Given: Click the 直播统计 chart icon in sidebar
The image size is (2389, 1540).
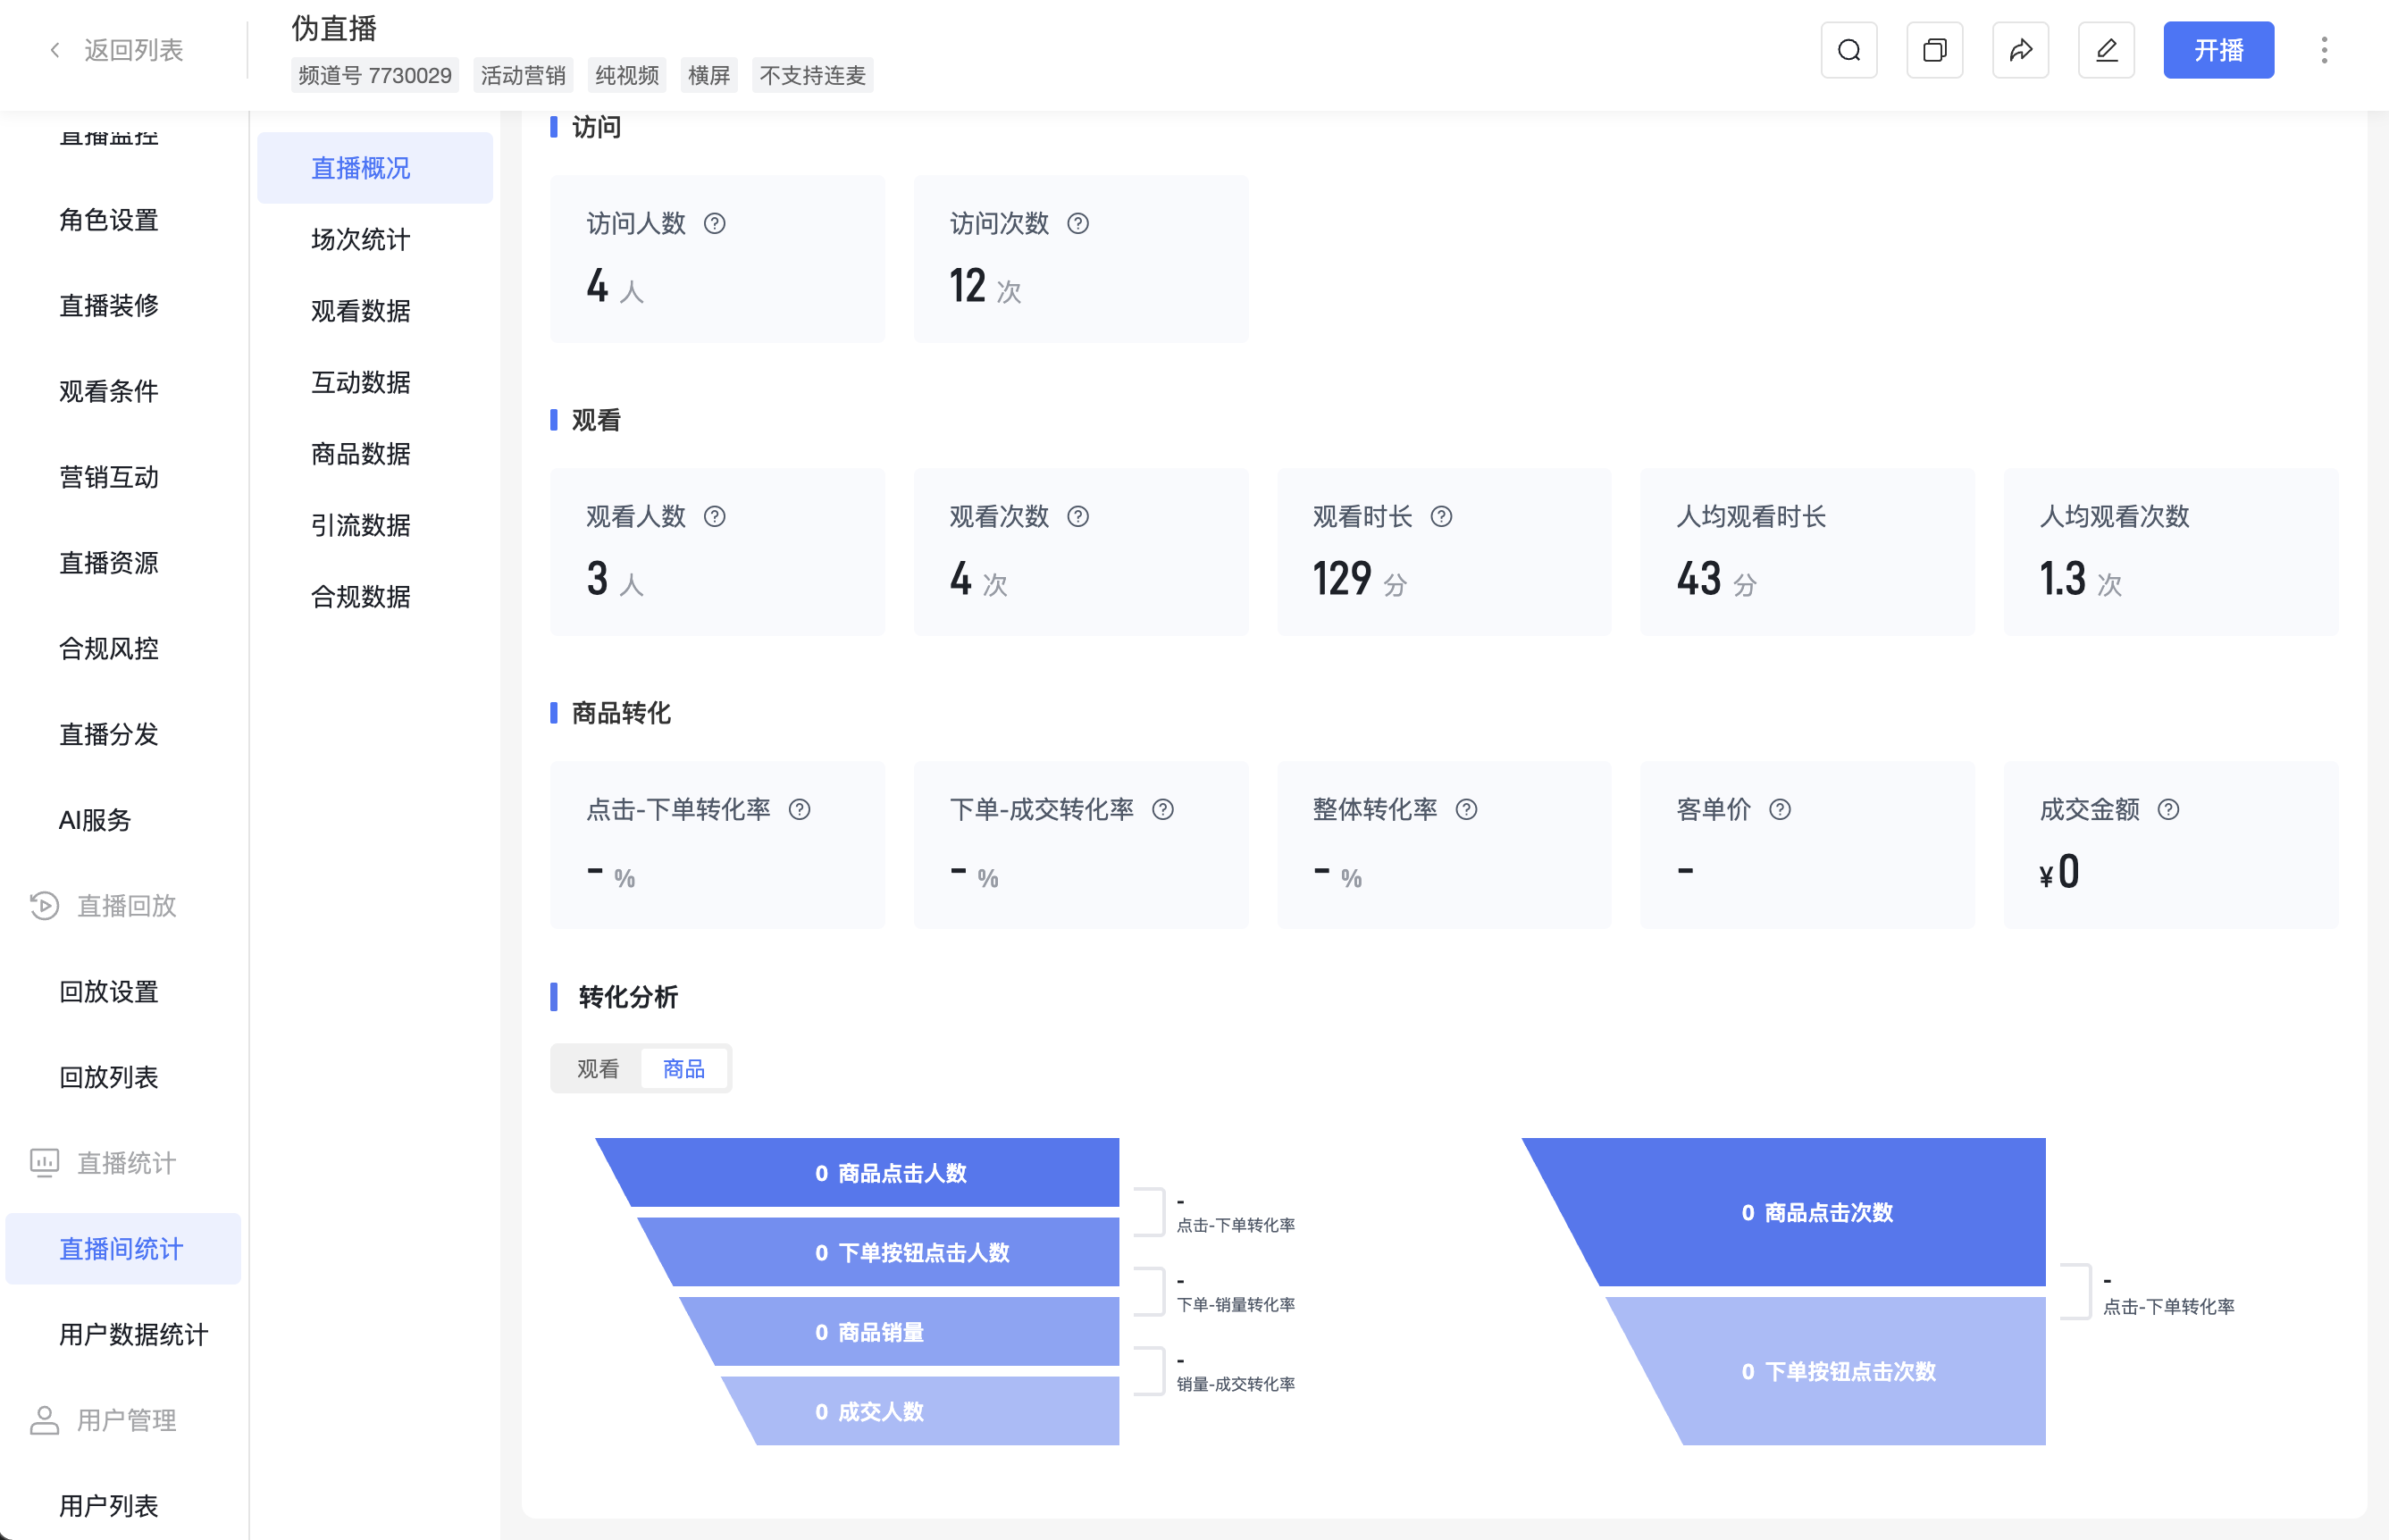Looking at the screenshot, I should (44, 1163).
